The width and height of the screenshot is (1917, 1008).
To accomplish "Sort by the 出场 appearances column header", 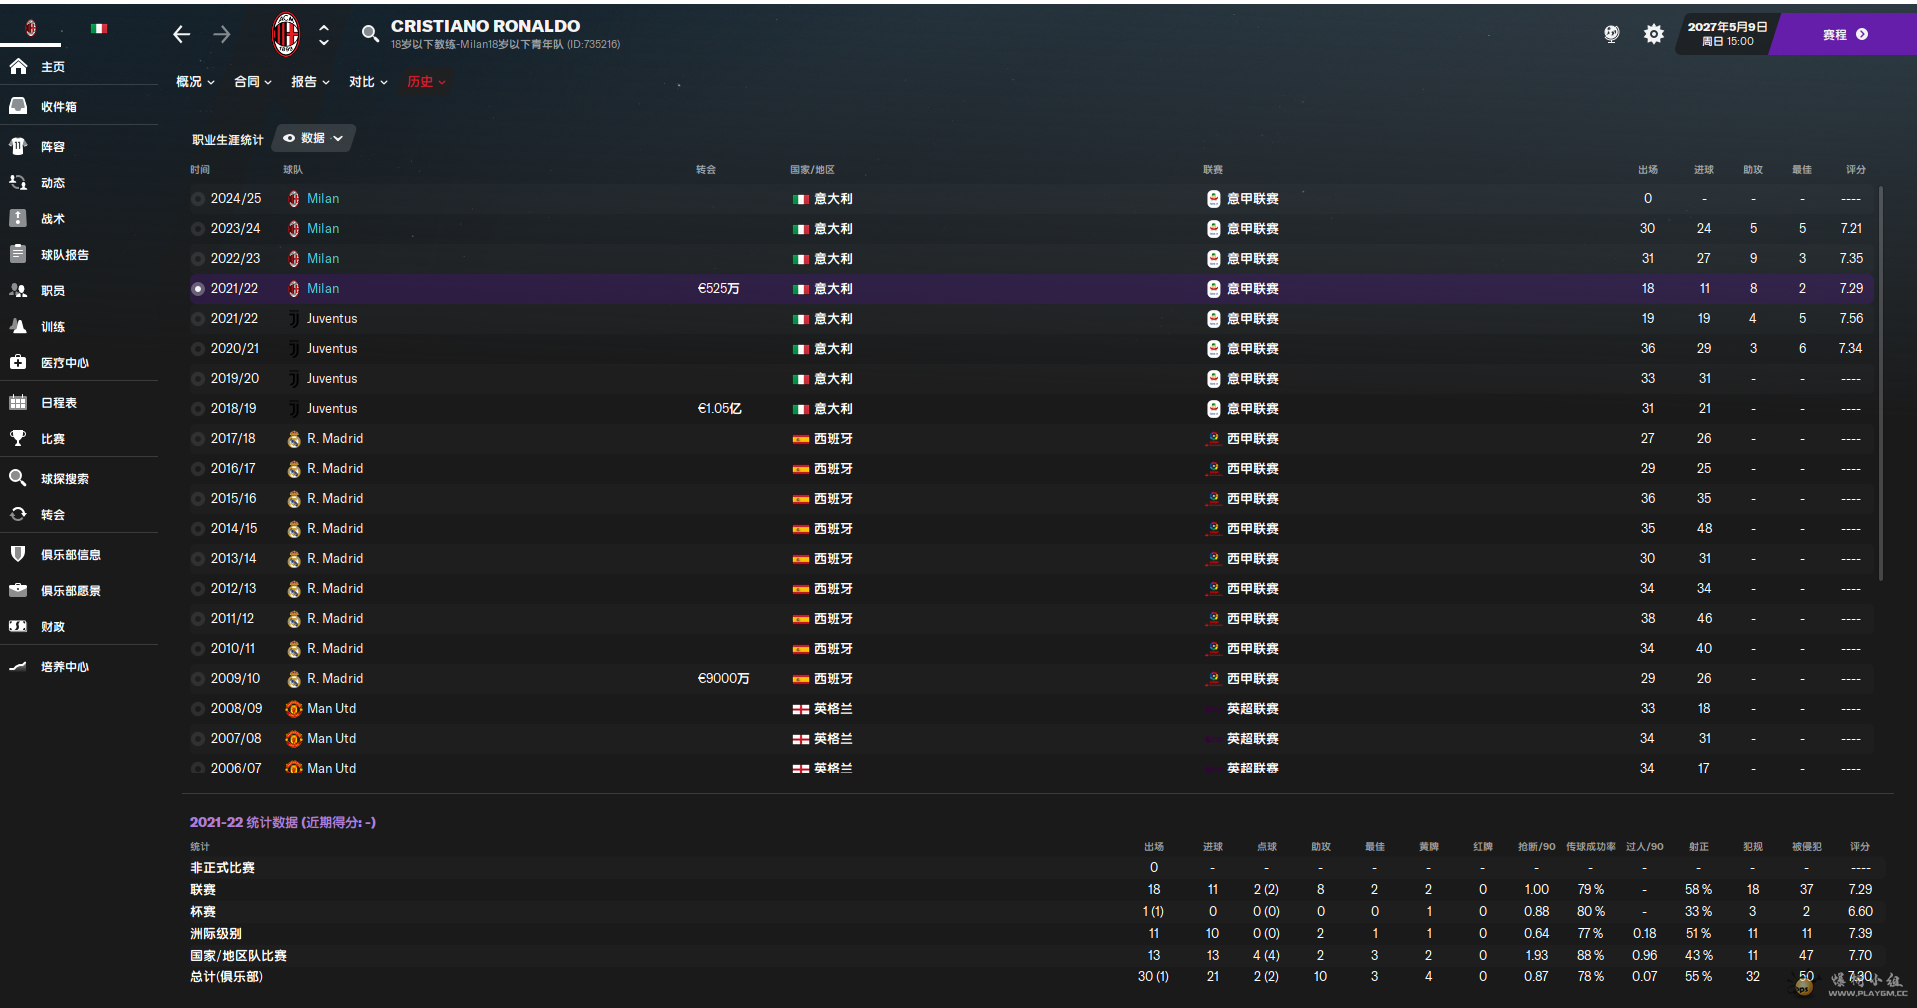I will (1648, 170).
